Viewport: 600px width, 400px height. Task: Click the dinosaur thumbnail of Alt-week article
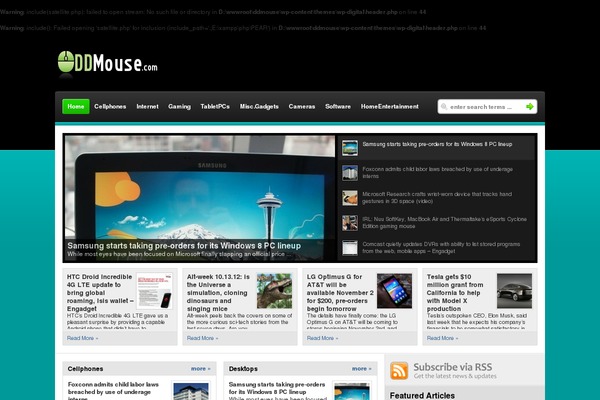274,291
